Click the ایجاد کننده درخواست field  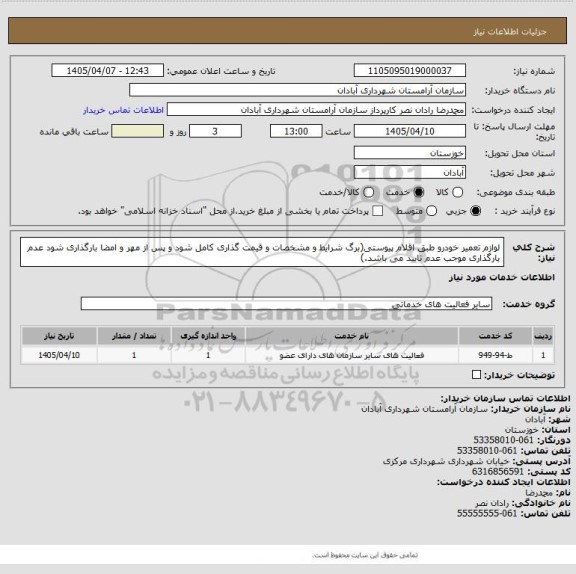click(x=316, y=110)
